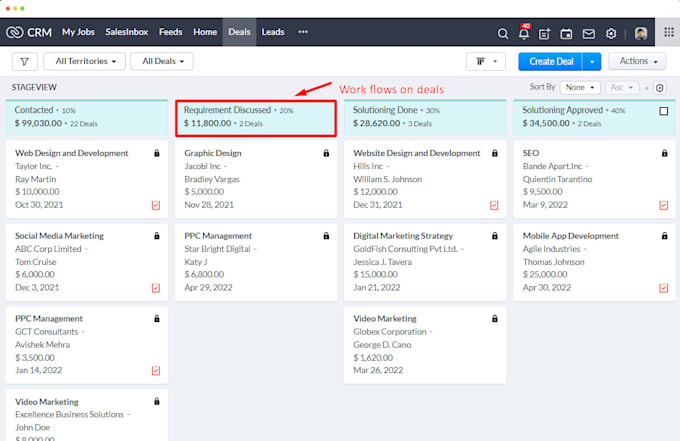Click the CRM logo icon
680x441 pixels.
(x=14, y=33)
